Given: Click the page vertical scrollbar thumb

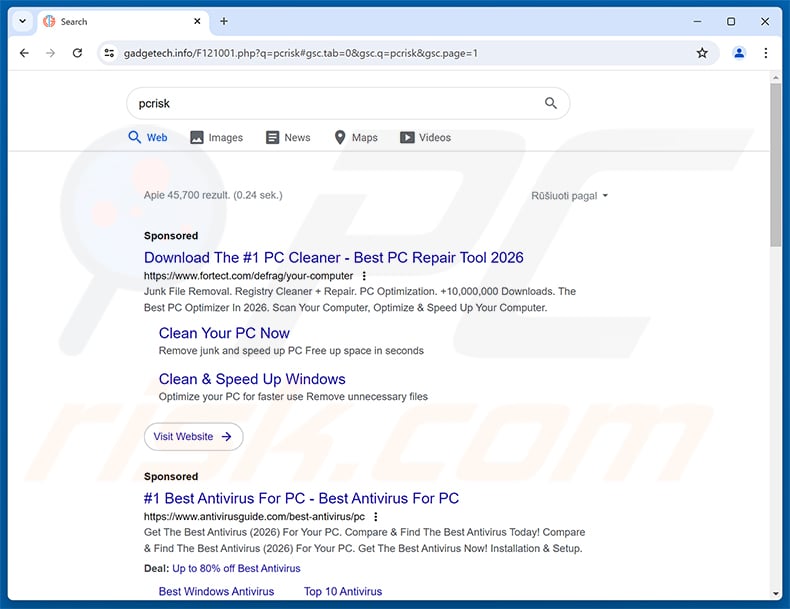Looking at the screenshot, I should [x=775, y=165].
